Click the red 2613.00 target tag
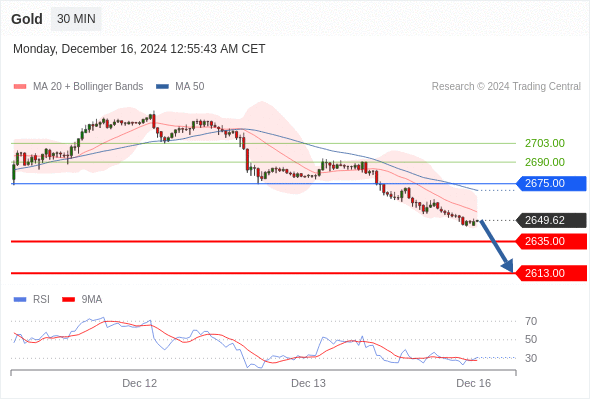The width and height of the screenshot is (590, 400). click(551, 273)
